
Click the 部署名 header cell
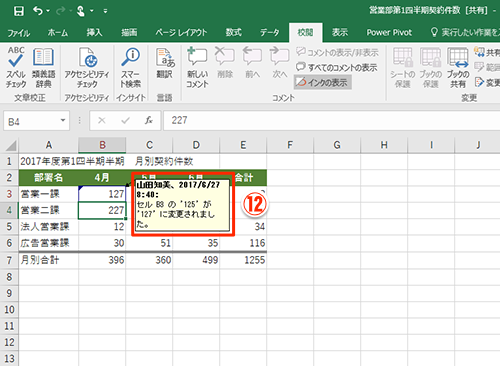[49, 177]
